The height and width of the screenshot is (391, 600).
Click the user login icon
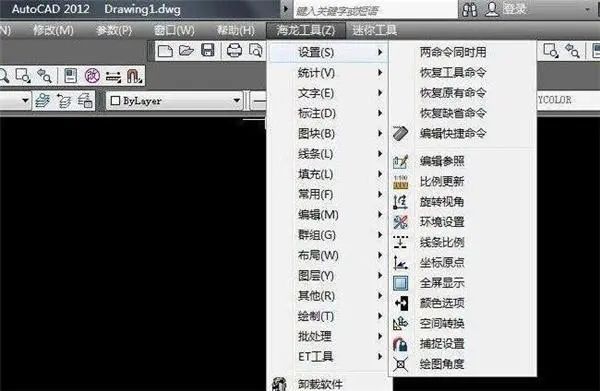pos(492,9)
